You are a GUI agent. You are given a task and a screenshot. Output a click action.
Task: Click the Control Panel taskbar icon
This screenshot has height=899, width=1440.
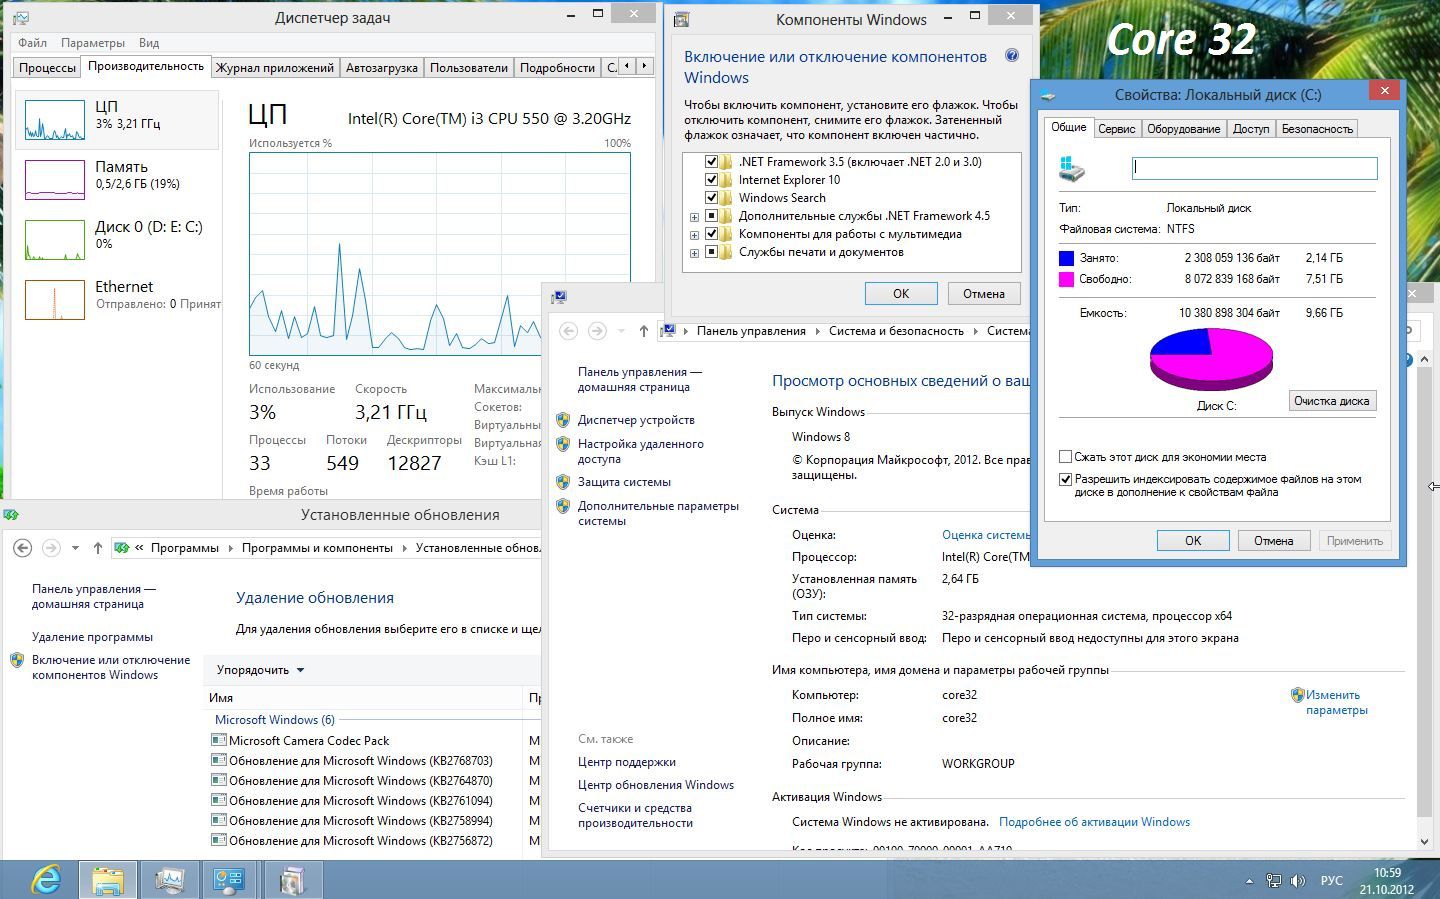[x=229, y=880]
